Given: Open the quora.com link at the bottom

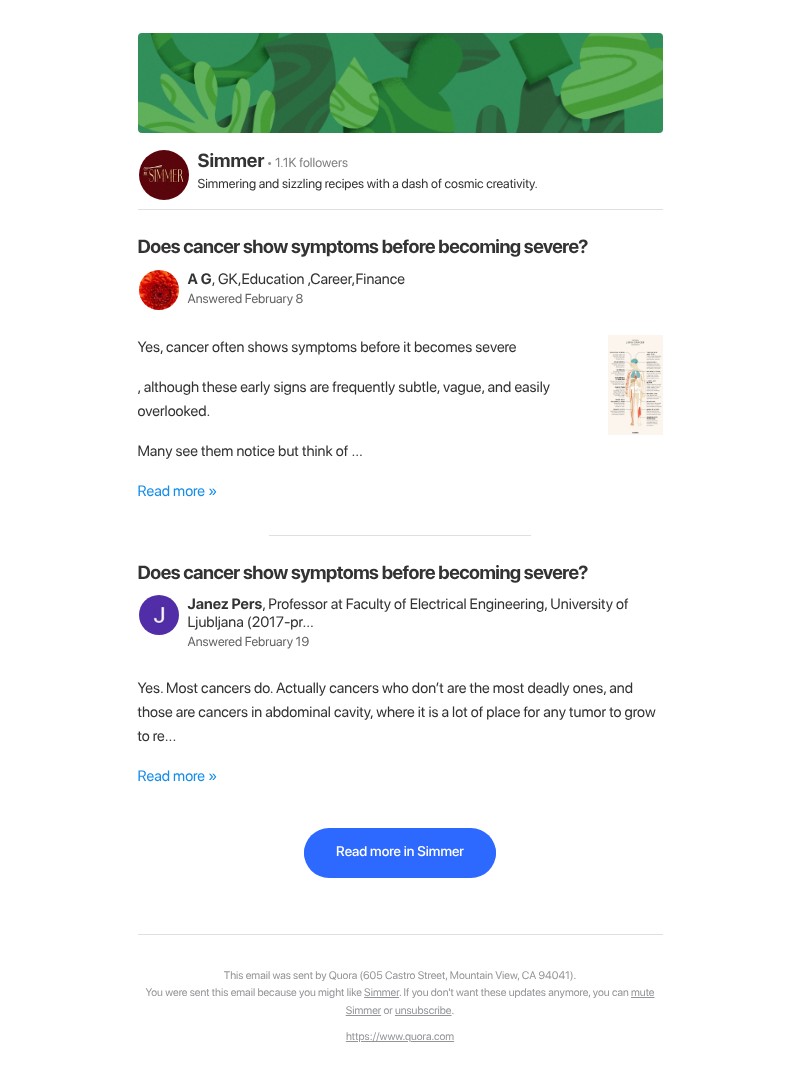Looking at the screenshot, I should click(400, 1036).
